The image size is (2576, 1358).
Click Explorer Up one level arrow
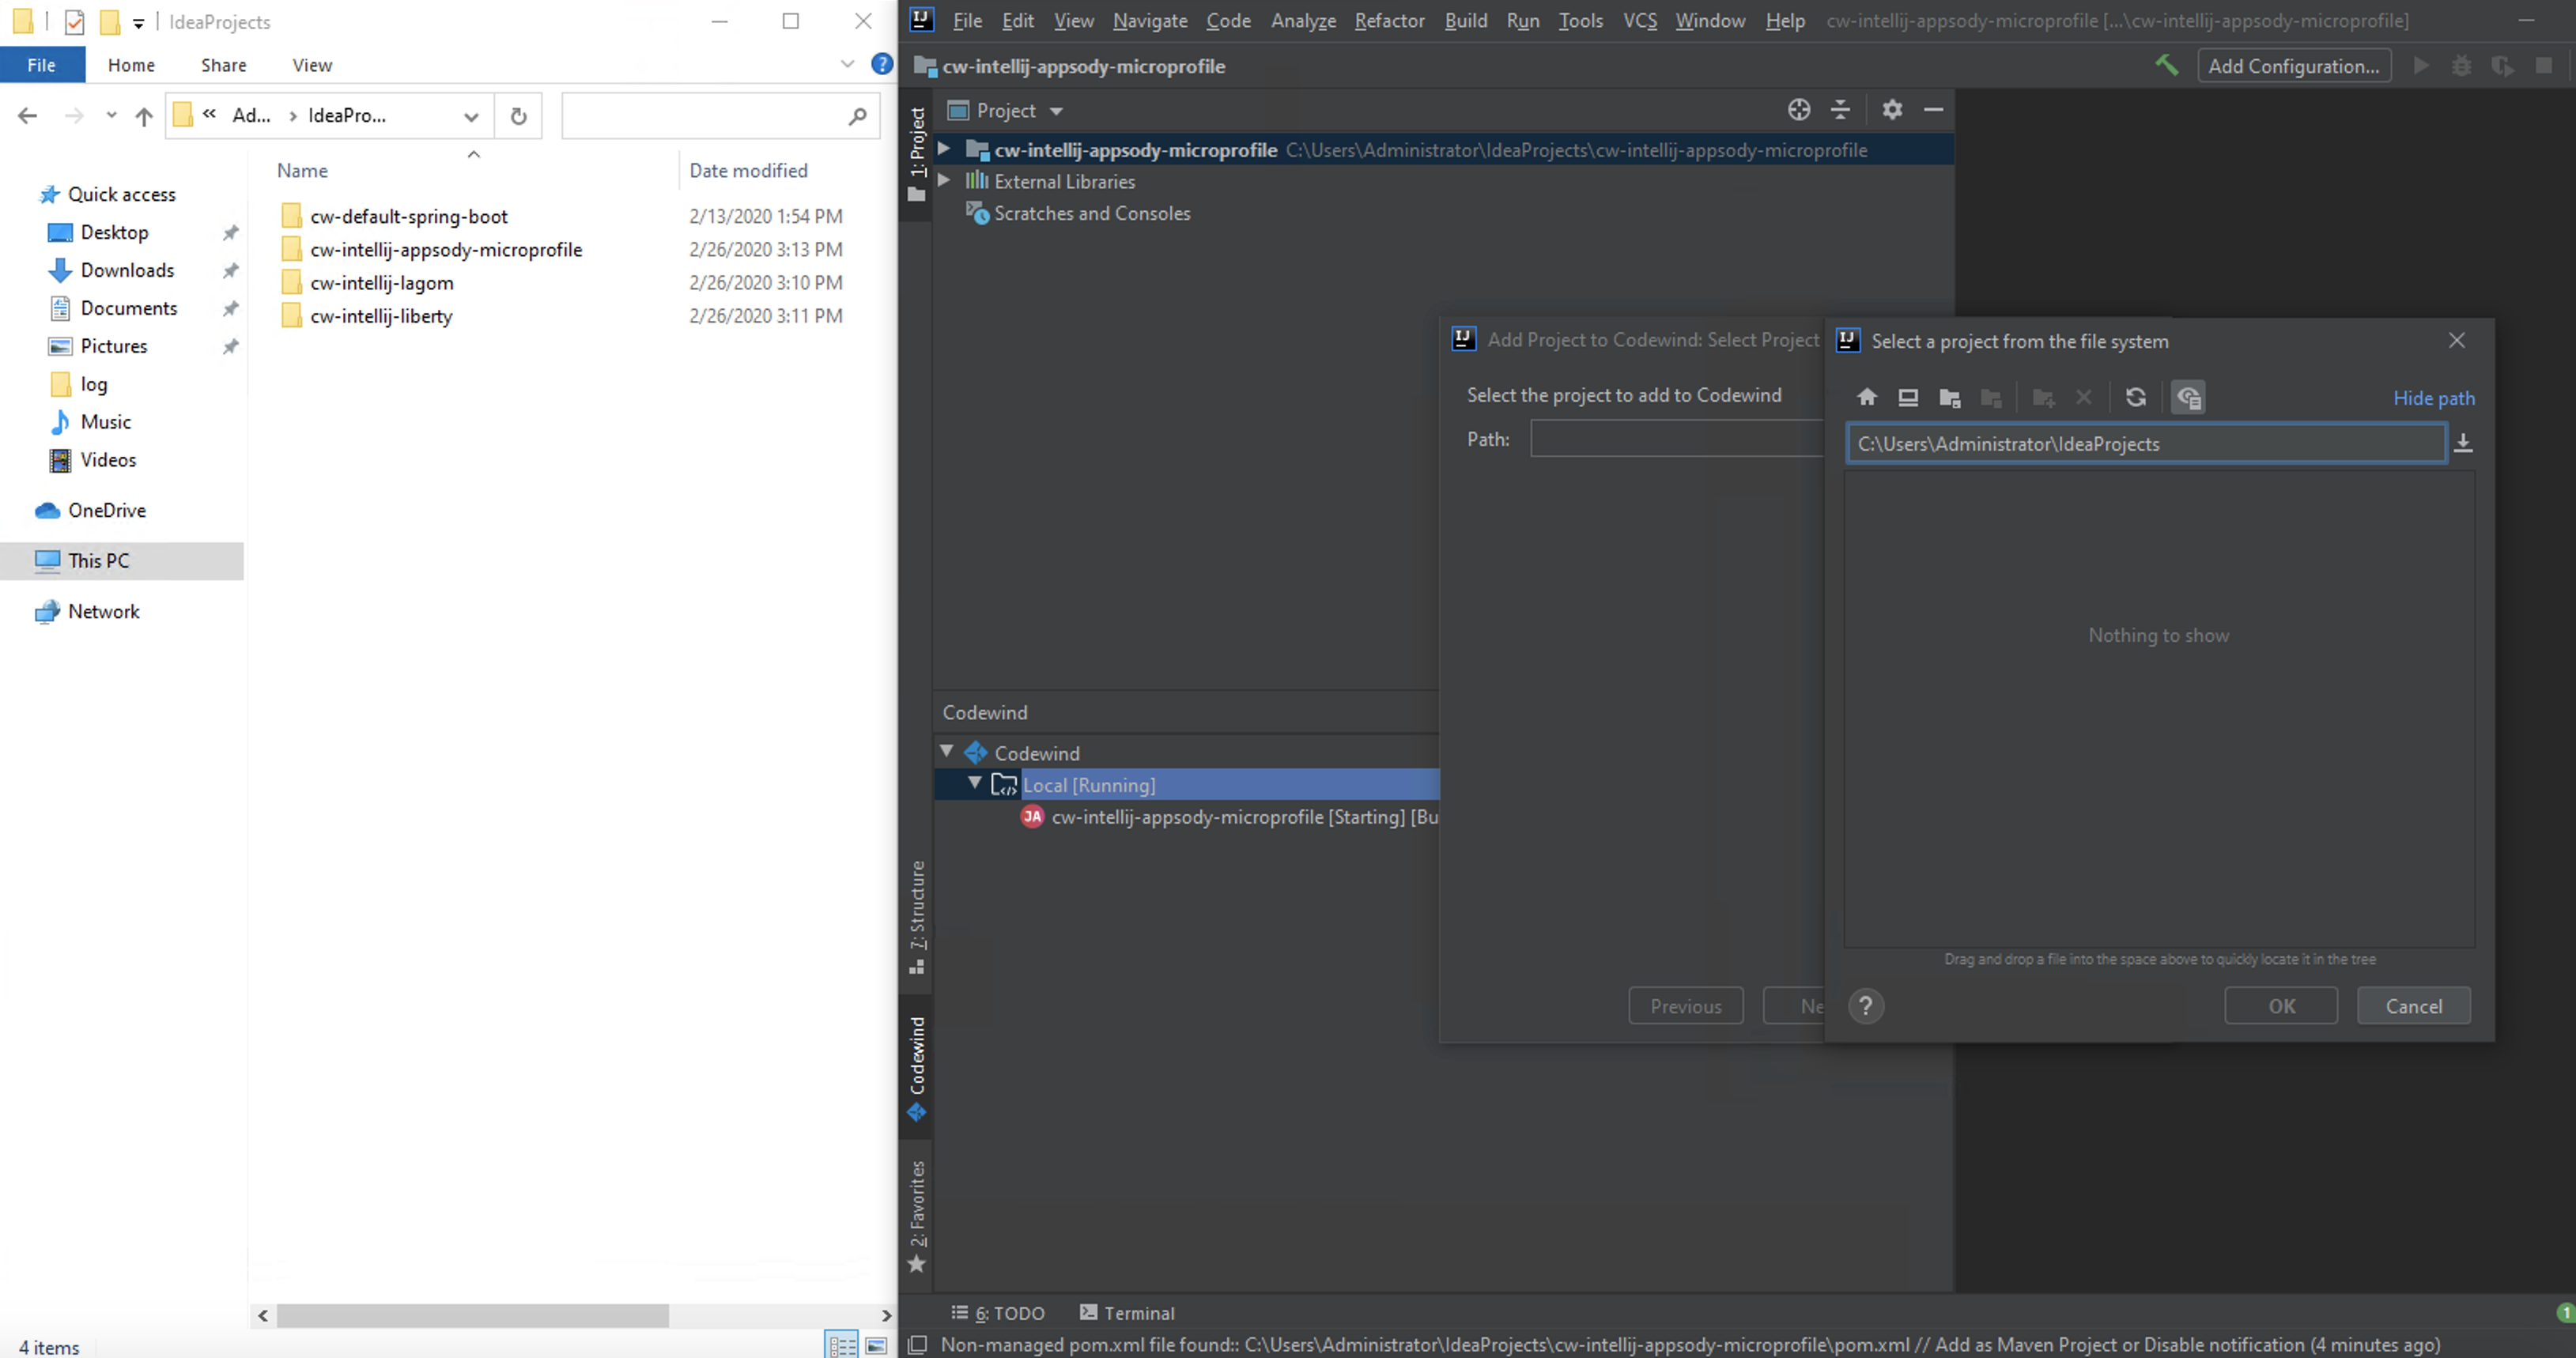click(144, 116)
